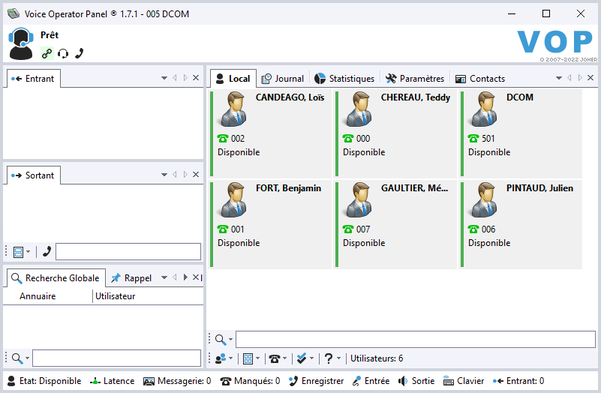Open the Journal tab
The width and height of the screenshot is (601, 393).
pos(282,79)
